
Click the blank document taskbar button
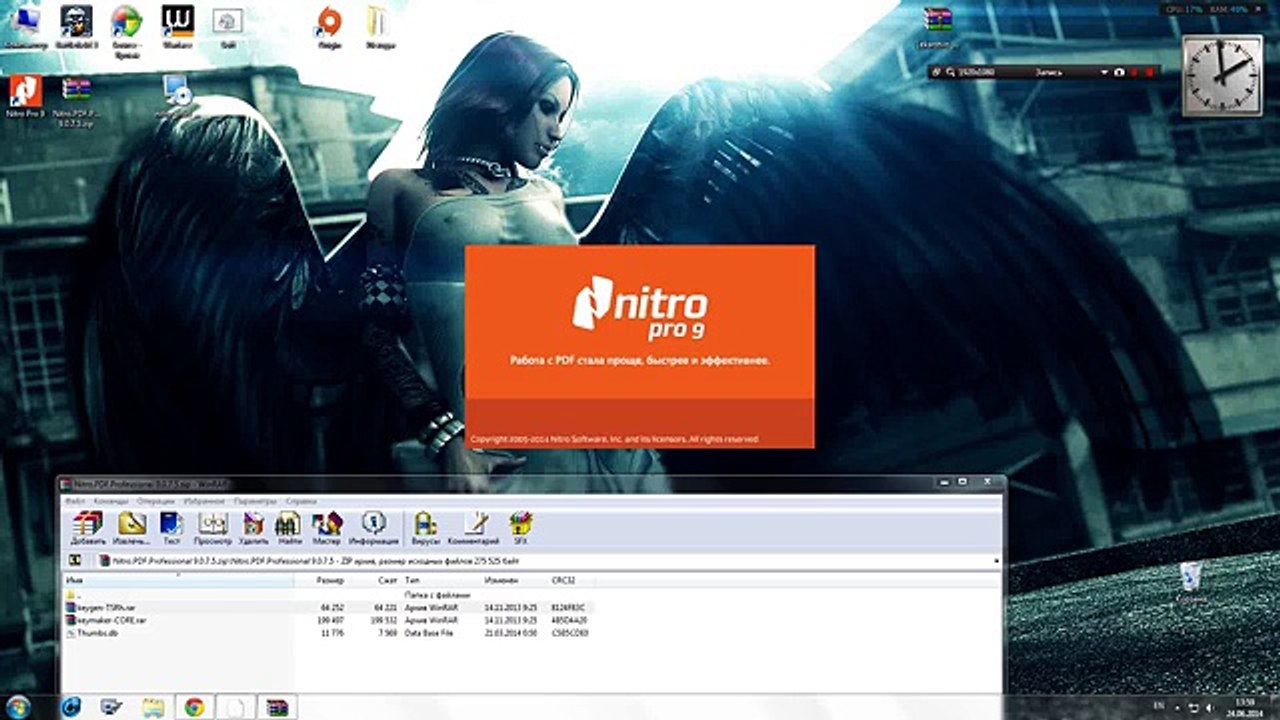235,707
